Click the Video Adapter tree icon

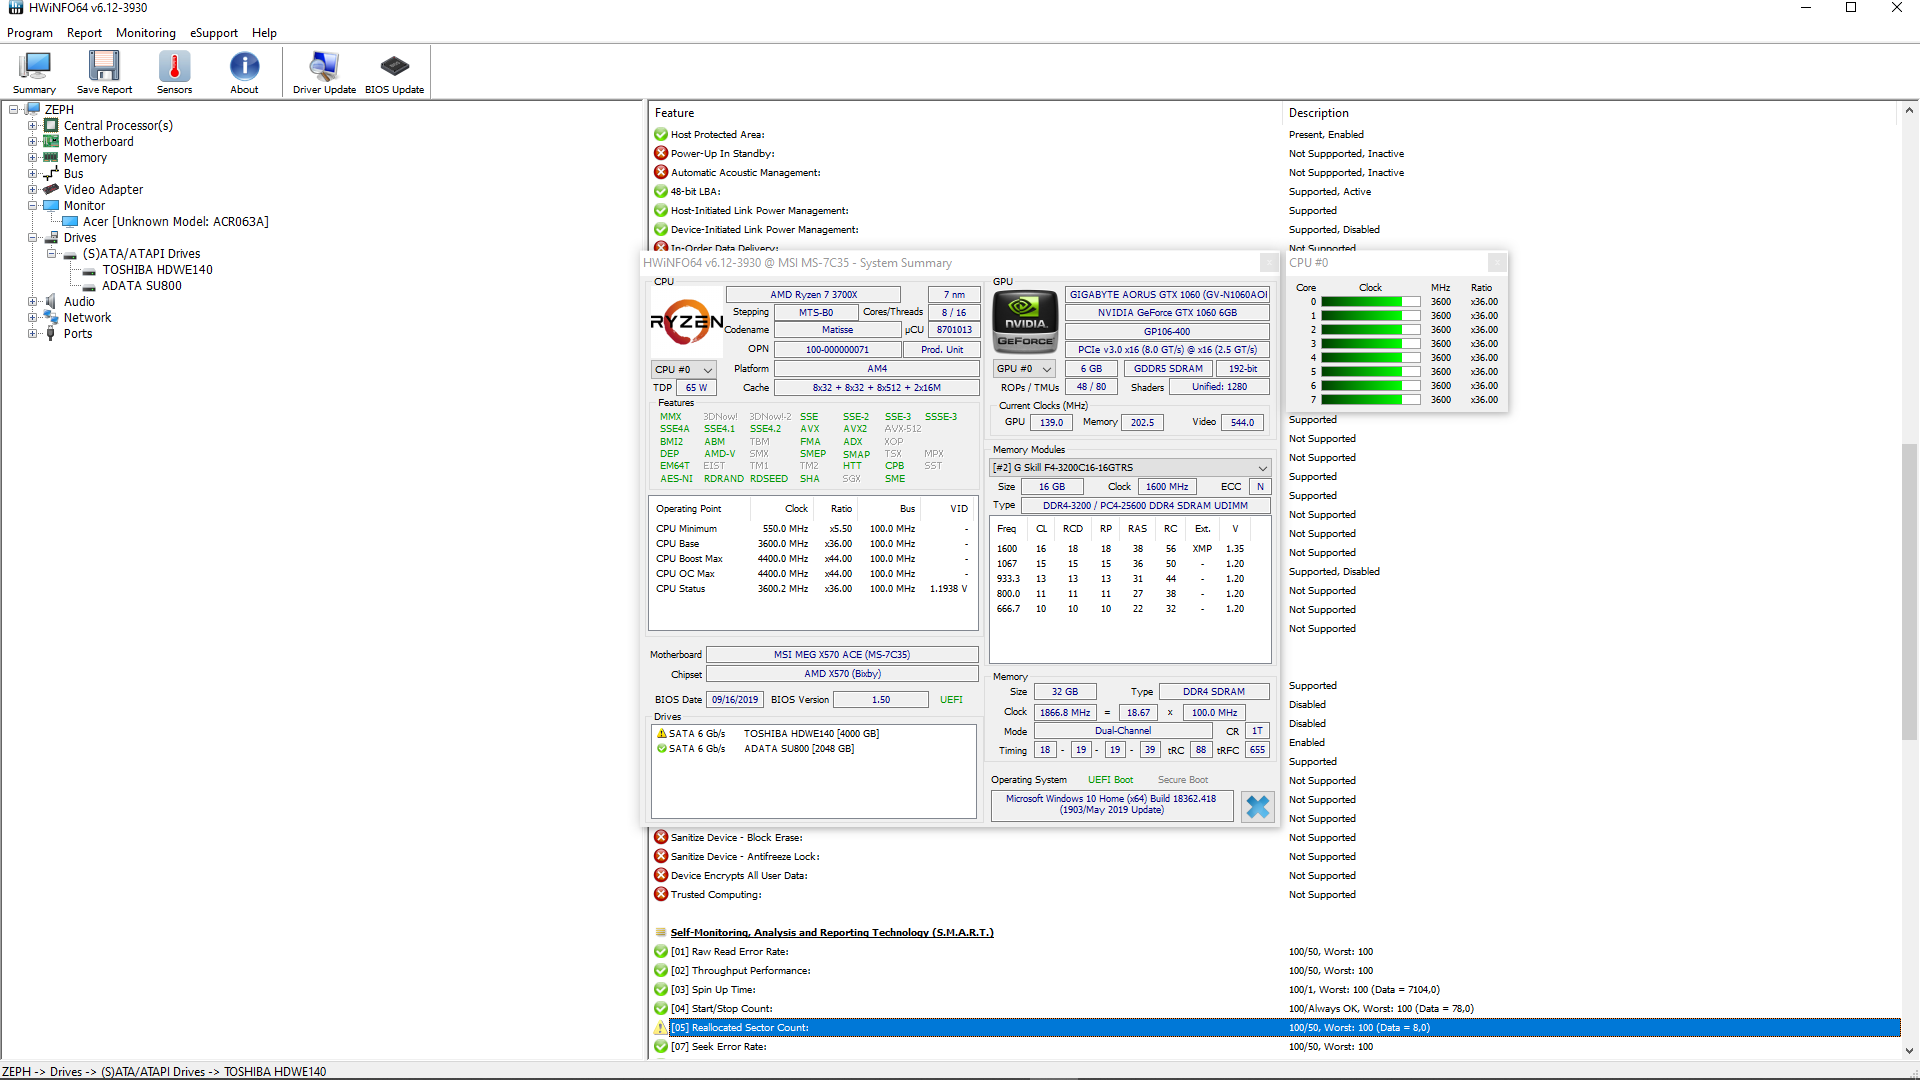(x=51, y=189)
